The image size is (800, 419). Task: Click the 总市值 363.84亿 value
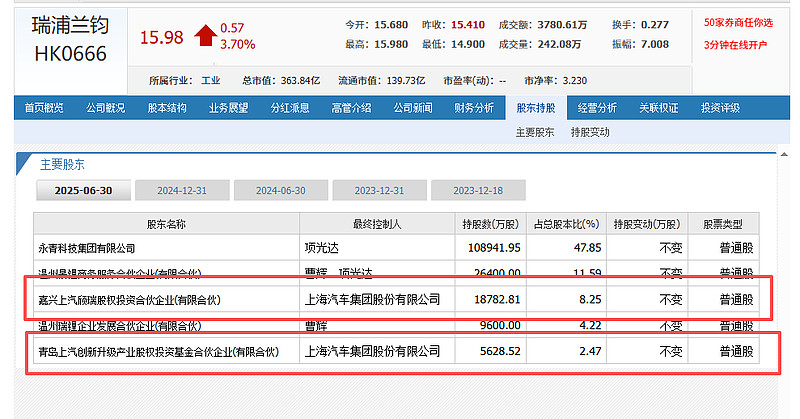pos(300,81)
